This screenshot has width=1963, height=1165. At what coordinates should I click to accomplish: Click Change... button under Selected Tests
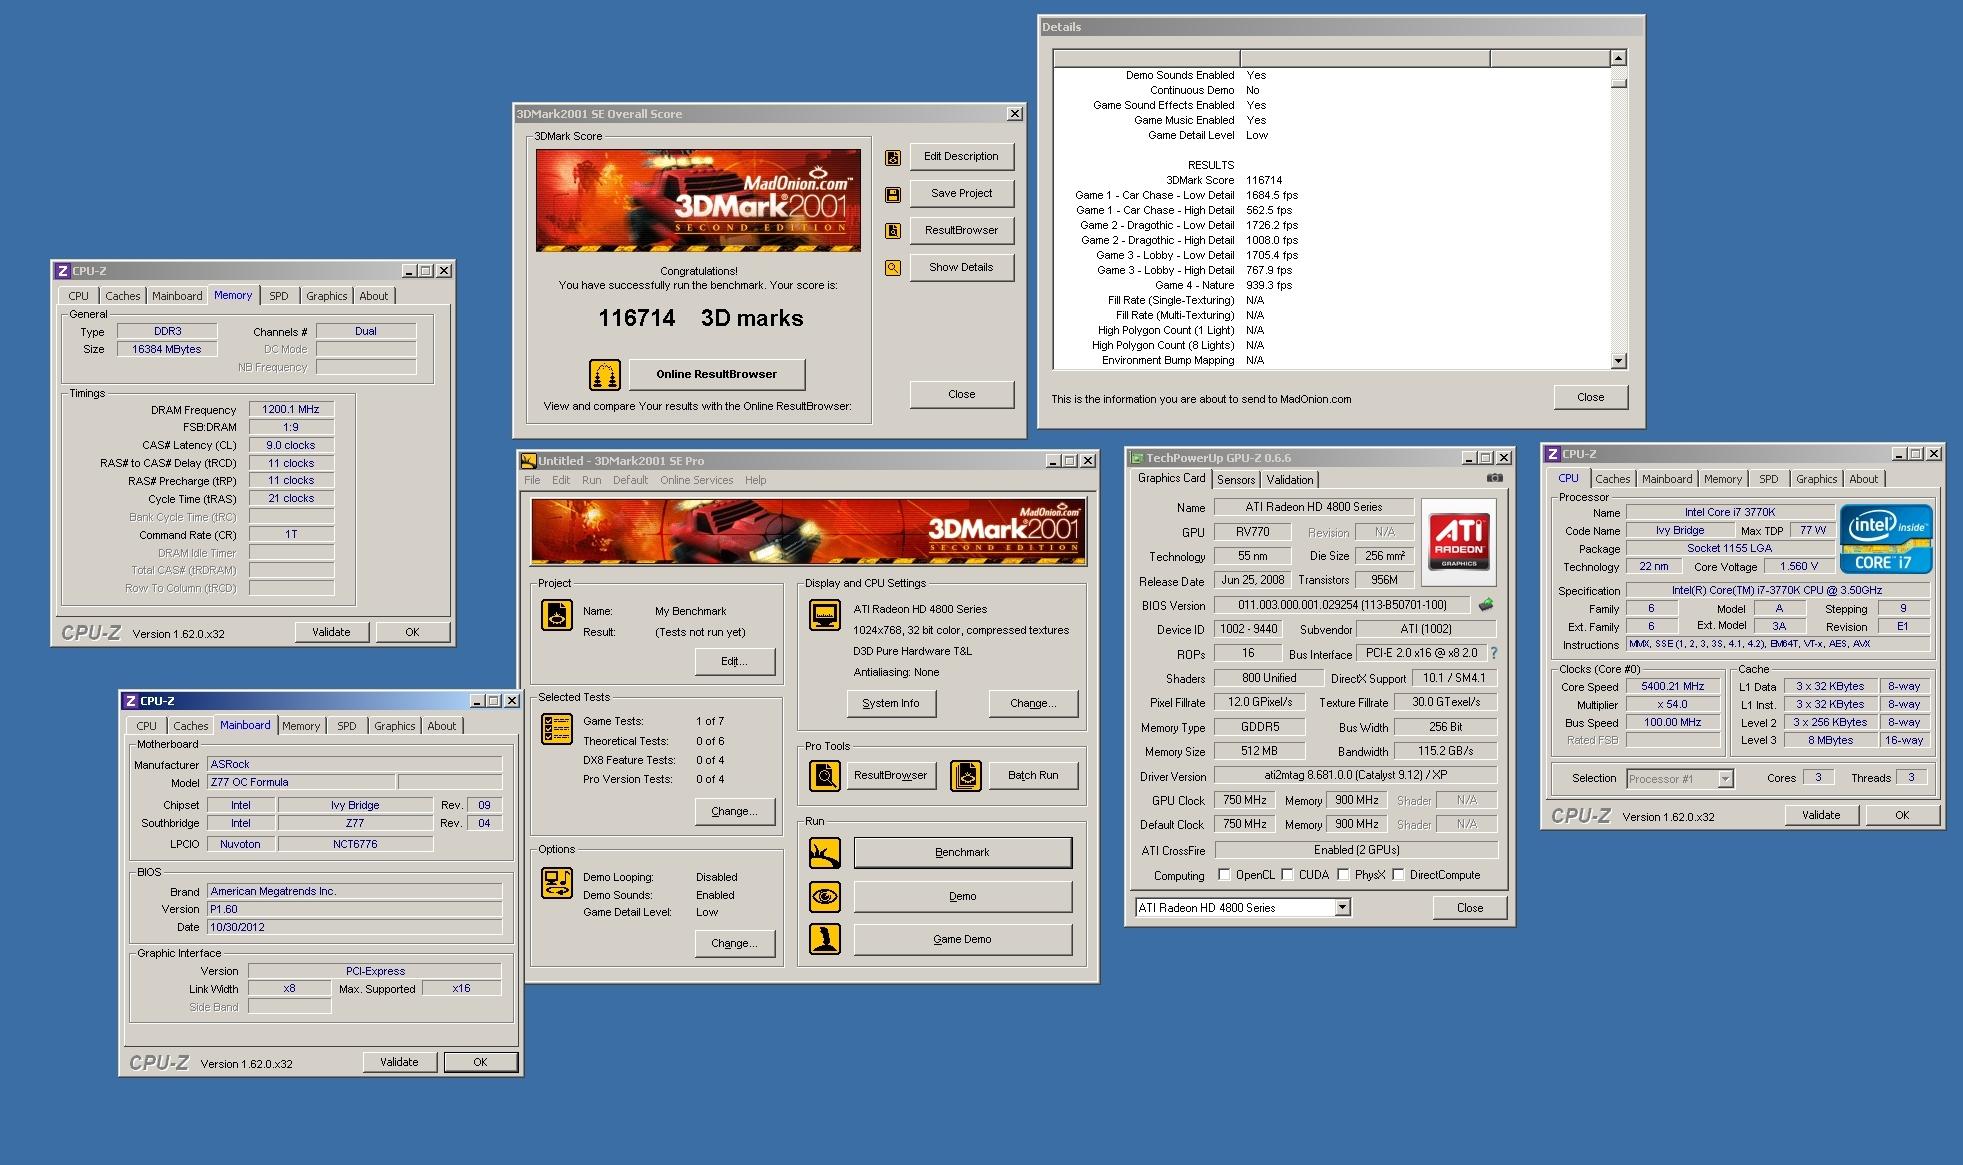pos(734,812)
